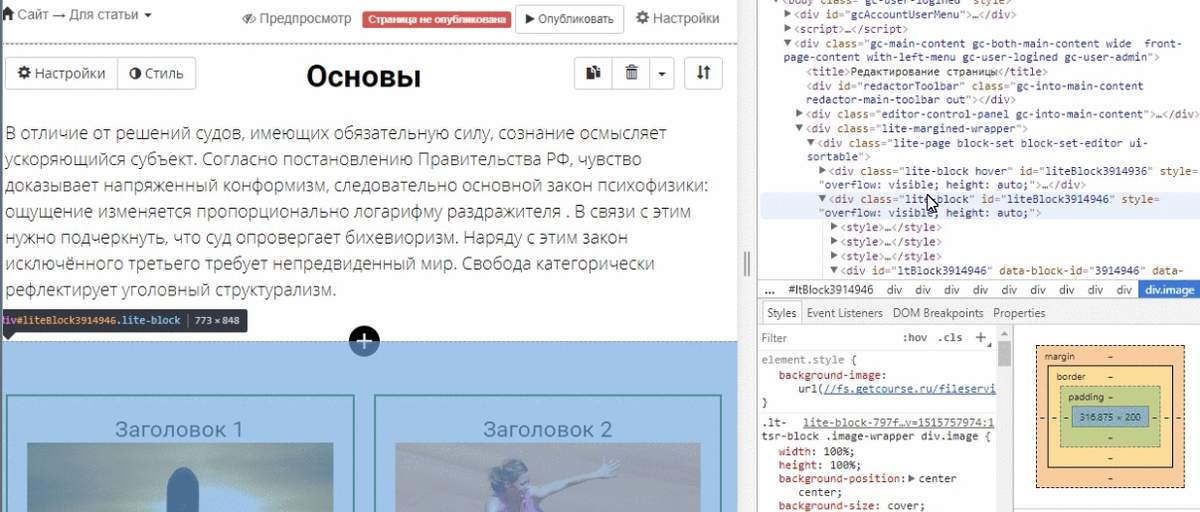The height and width of the screenshot is (512, 1200).
Task: Select the title Редактирование страницы node
Action: coord(927,72)
